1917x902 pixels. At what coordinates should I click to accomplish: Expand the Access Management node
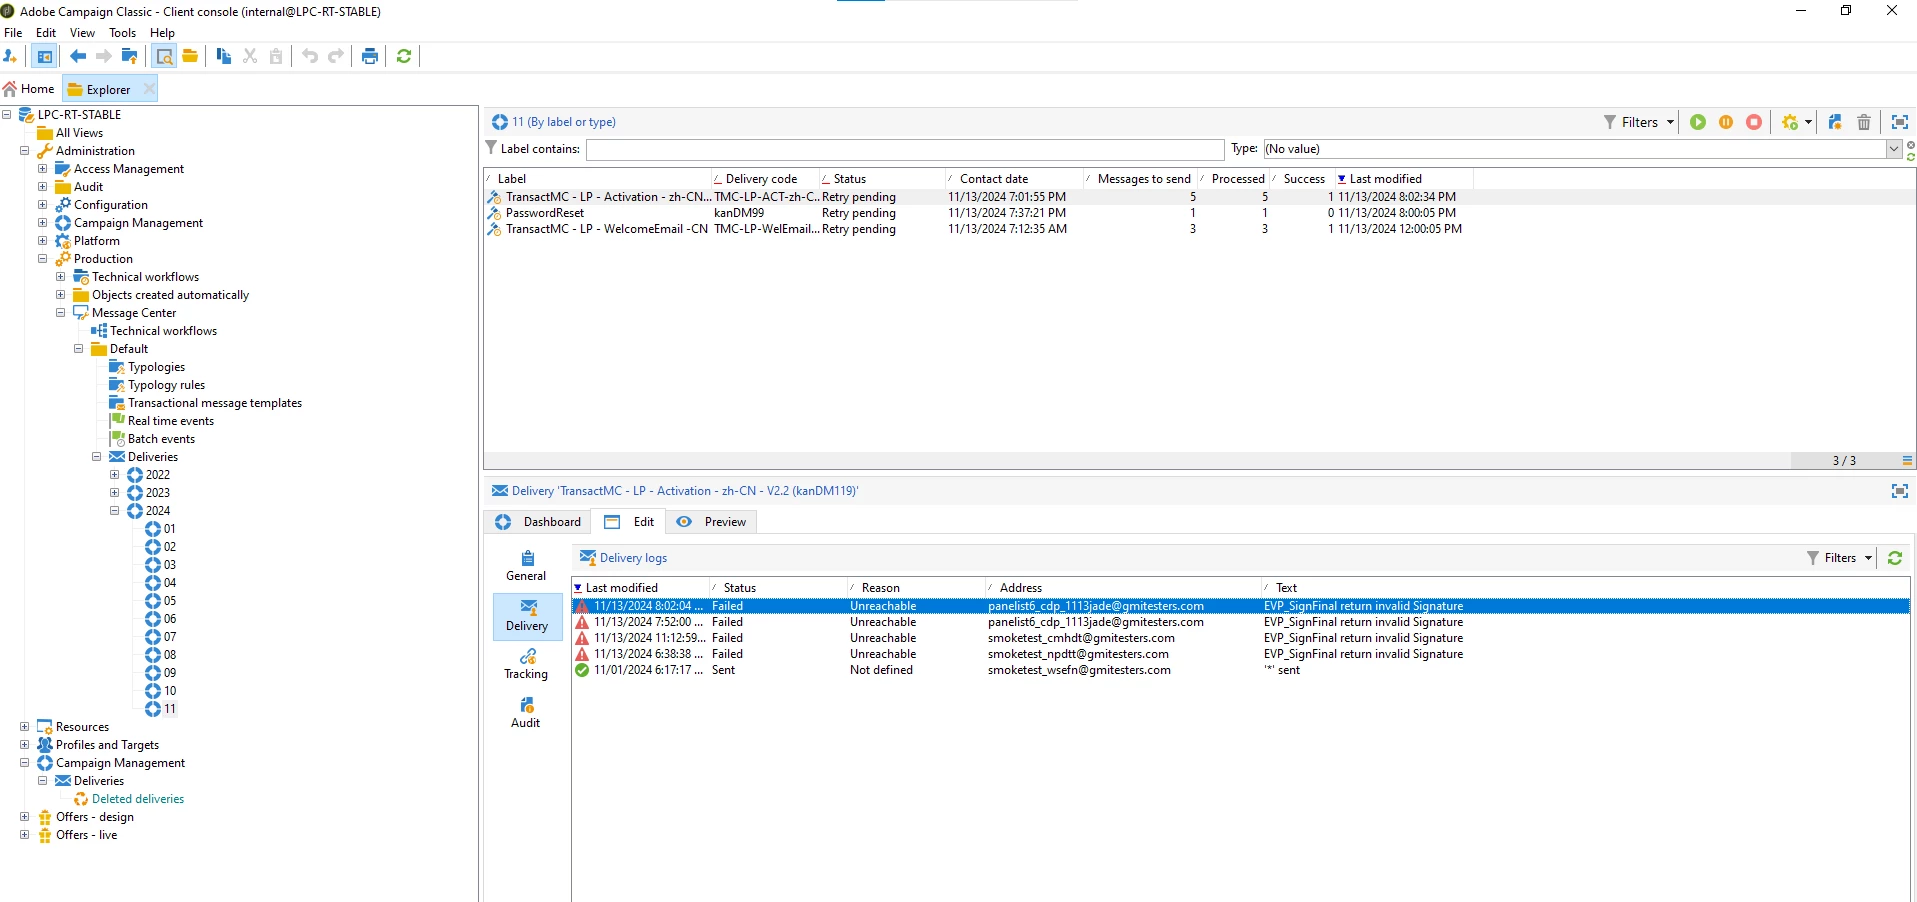click(x=42, y=169)
